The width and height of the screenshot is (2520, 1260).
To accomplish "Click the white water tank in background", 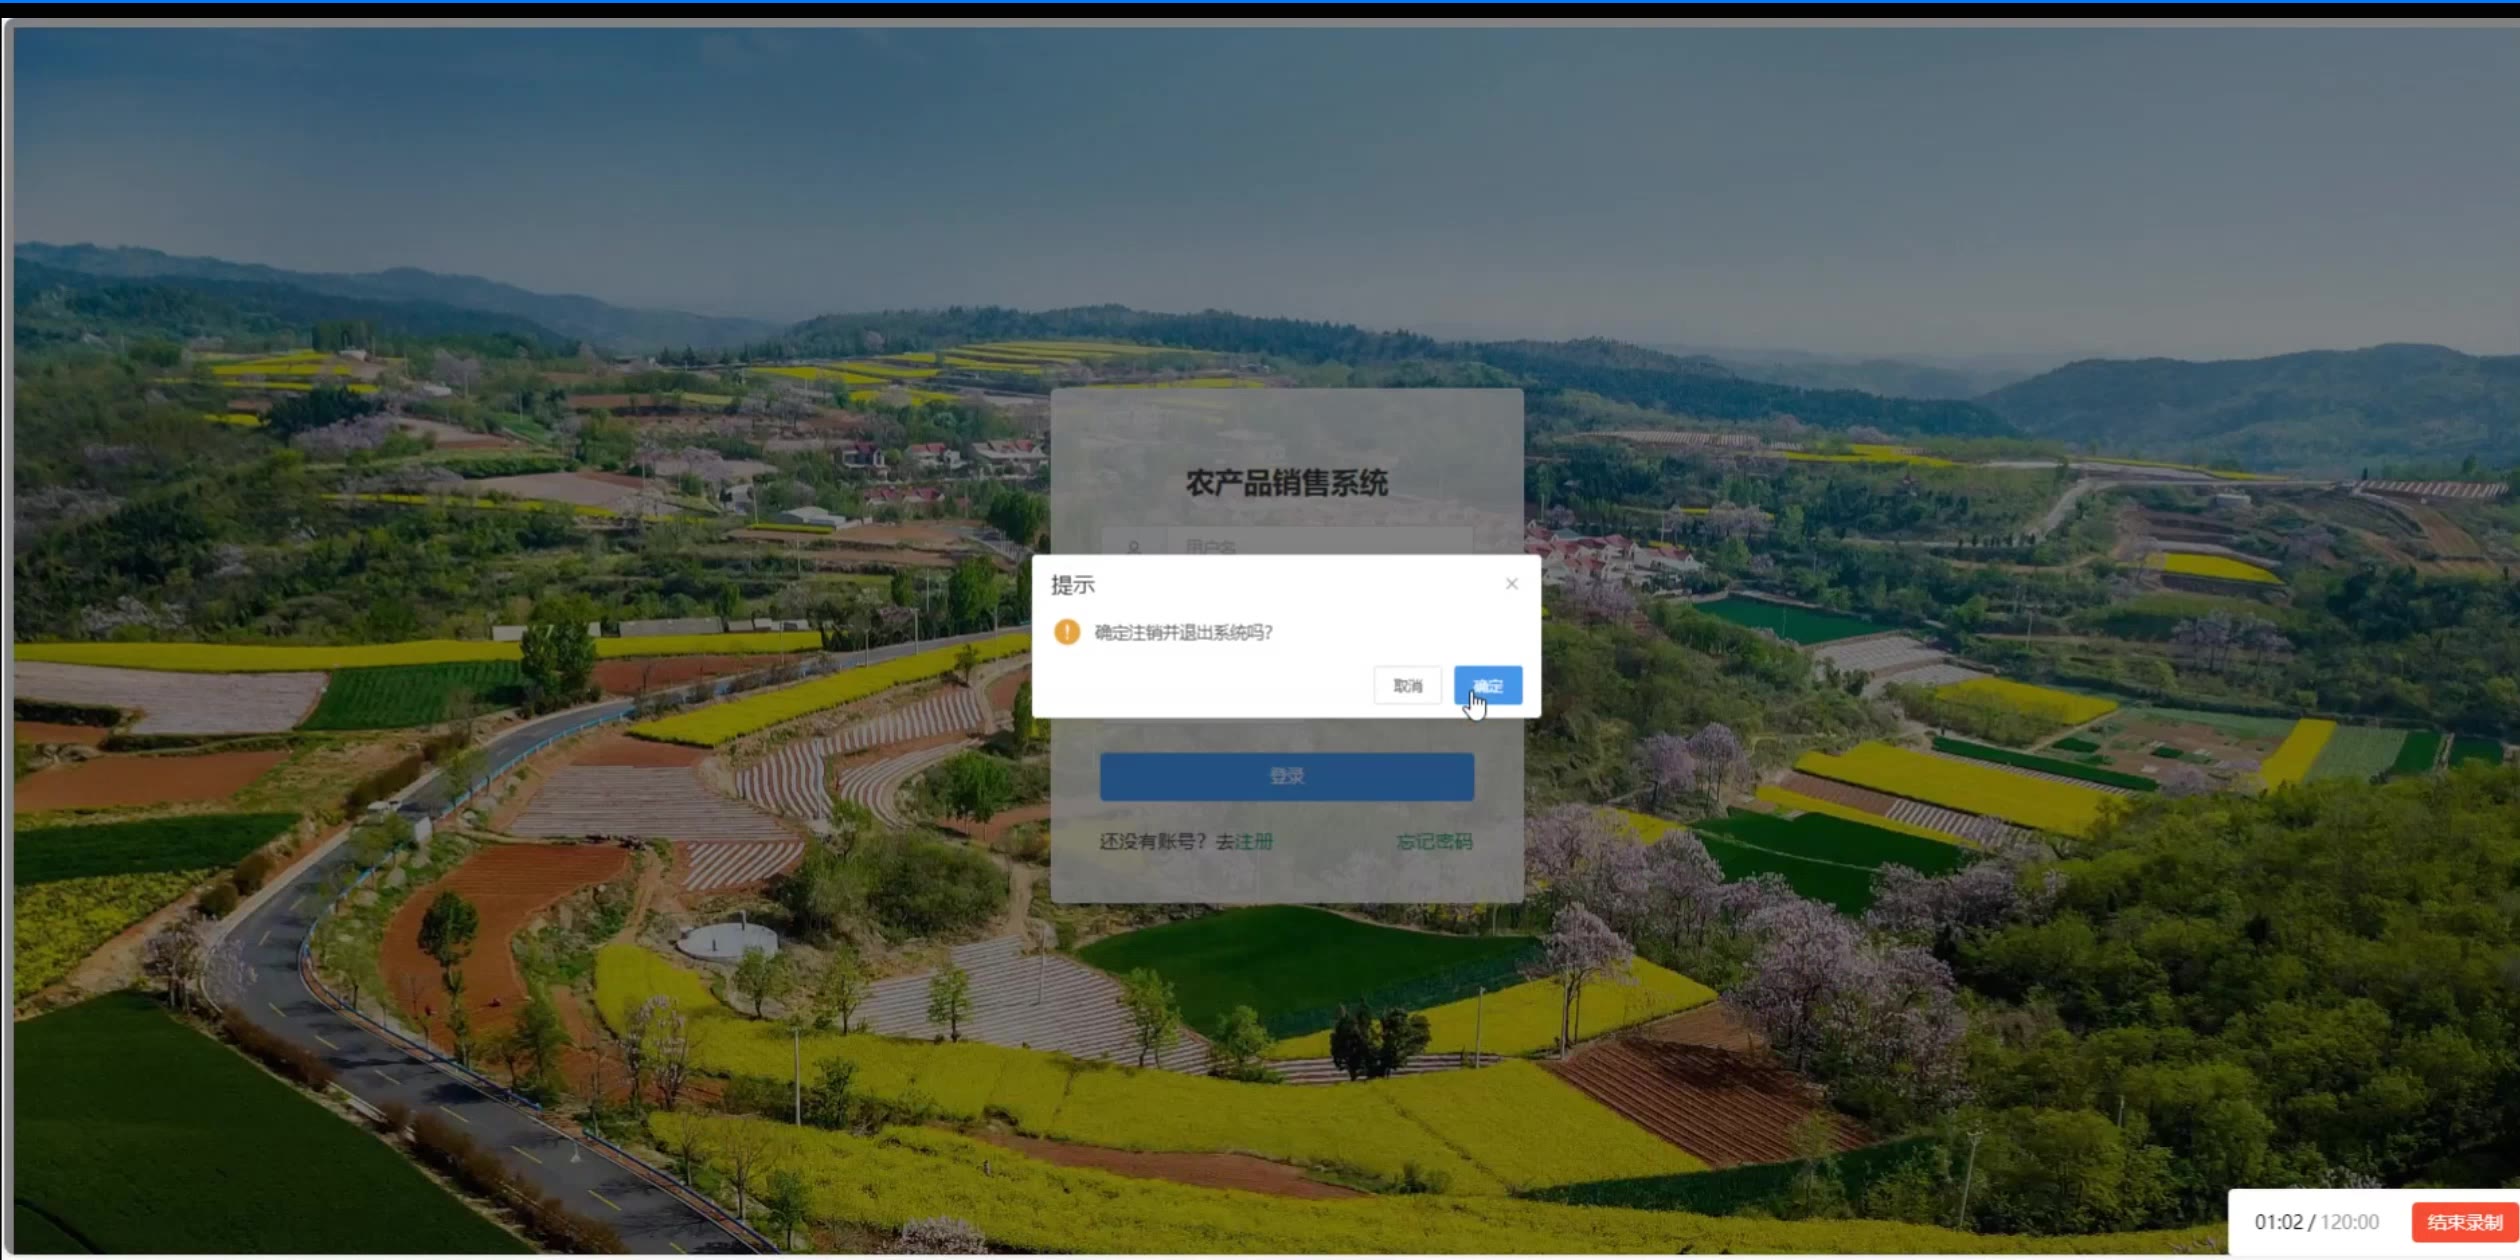I will 727,941.
